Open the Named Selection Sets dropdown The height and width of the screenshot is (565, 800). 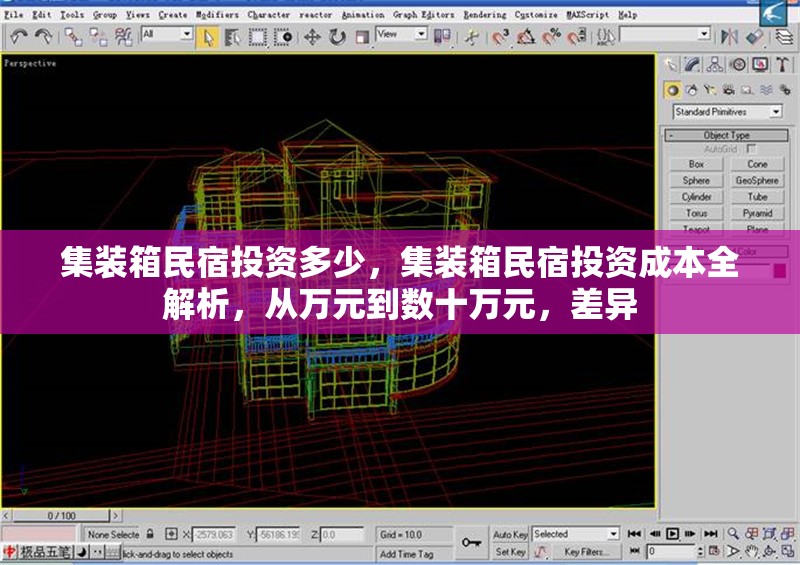pyautogui.click(x=665, y=34)
